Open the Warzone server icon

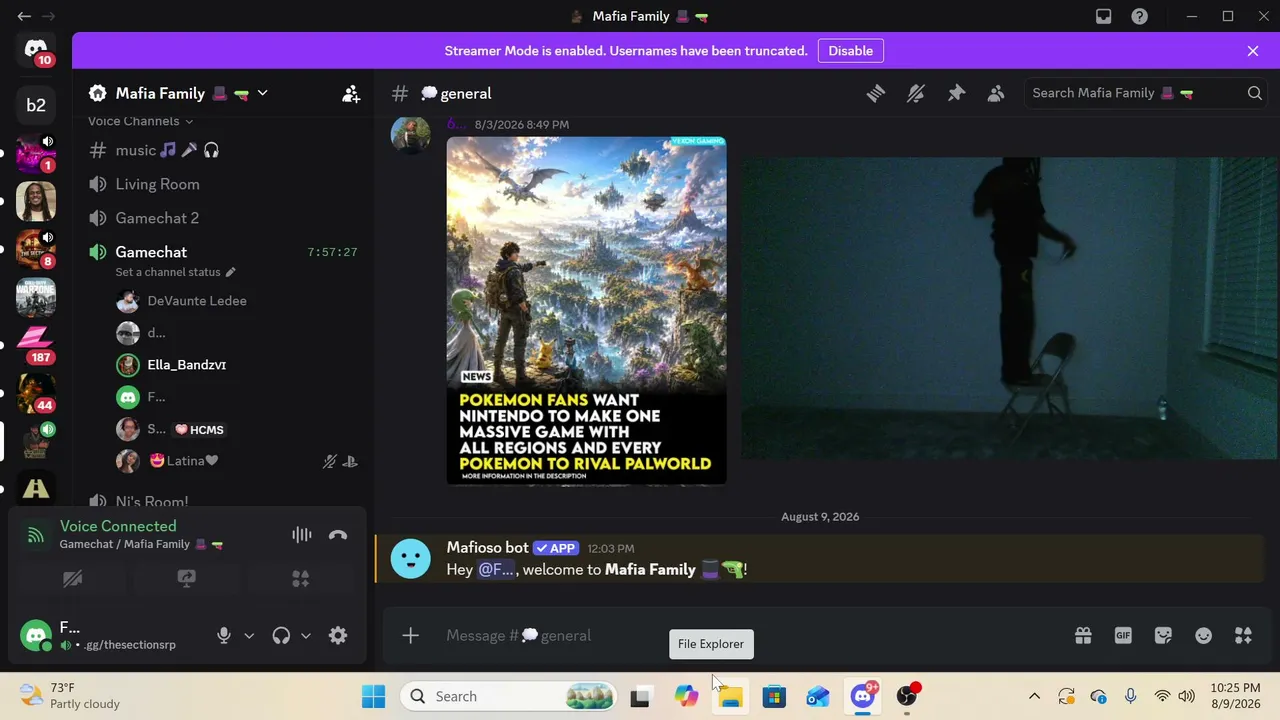click(36, 297)
